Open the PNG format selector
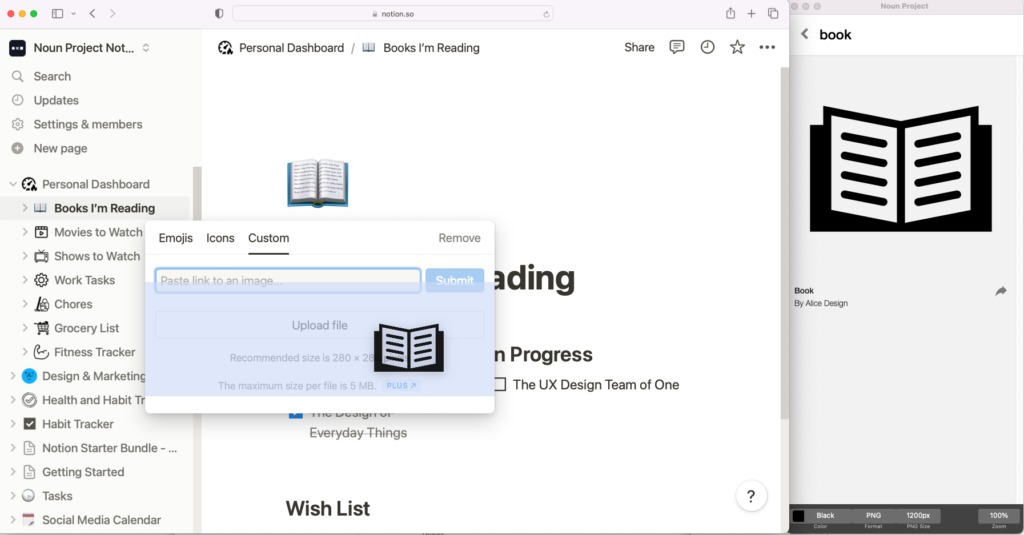 click(x=873, y=515)
